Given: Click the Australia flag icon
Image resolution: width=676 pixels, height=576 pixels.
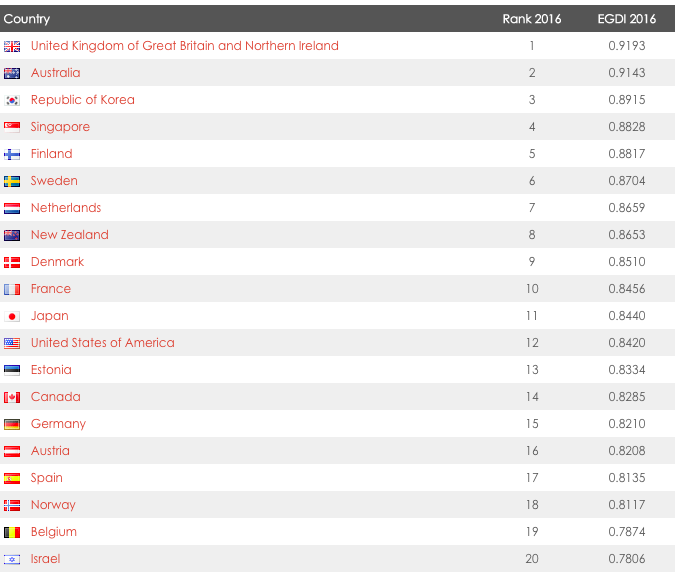Looking at the screenshot, I should pyautogui.click(x=12, y=73).
